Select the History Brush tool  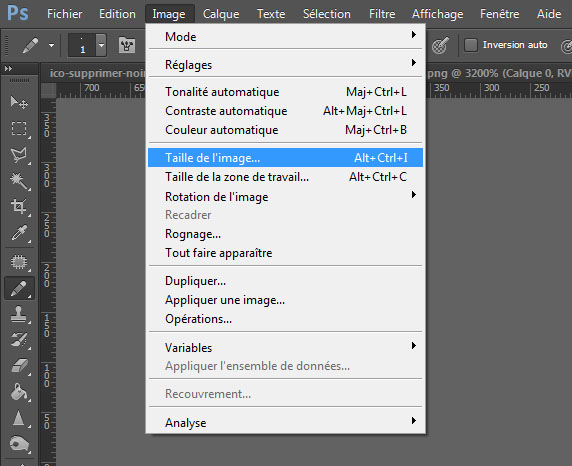click(19, 340)
